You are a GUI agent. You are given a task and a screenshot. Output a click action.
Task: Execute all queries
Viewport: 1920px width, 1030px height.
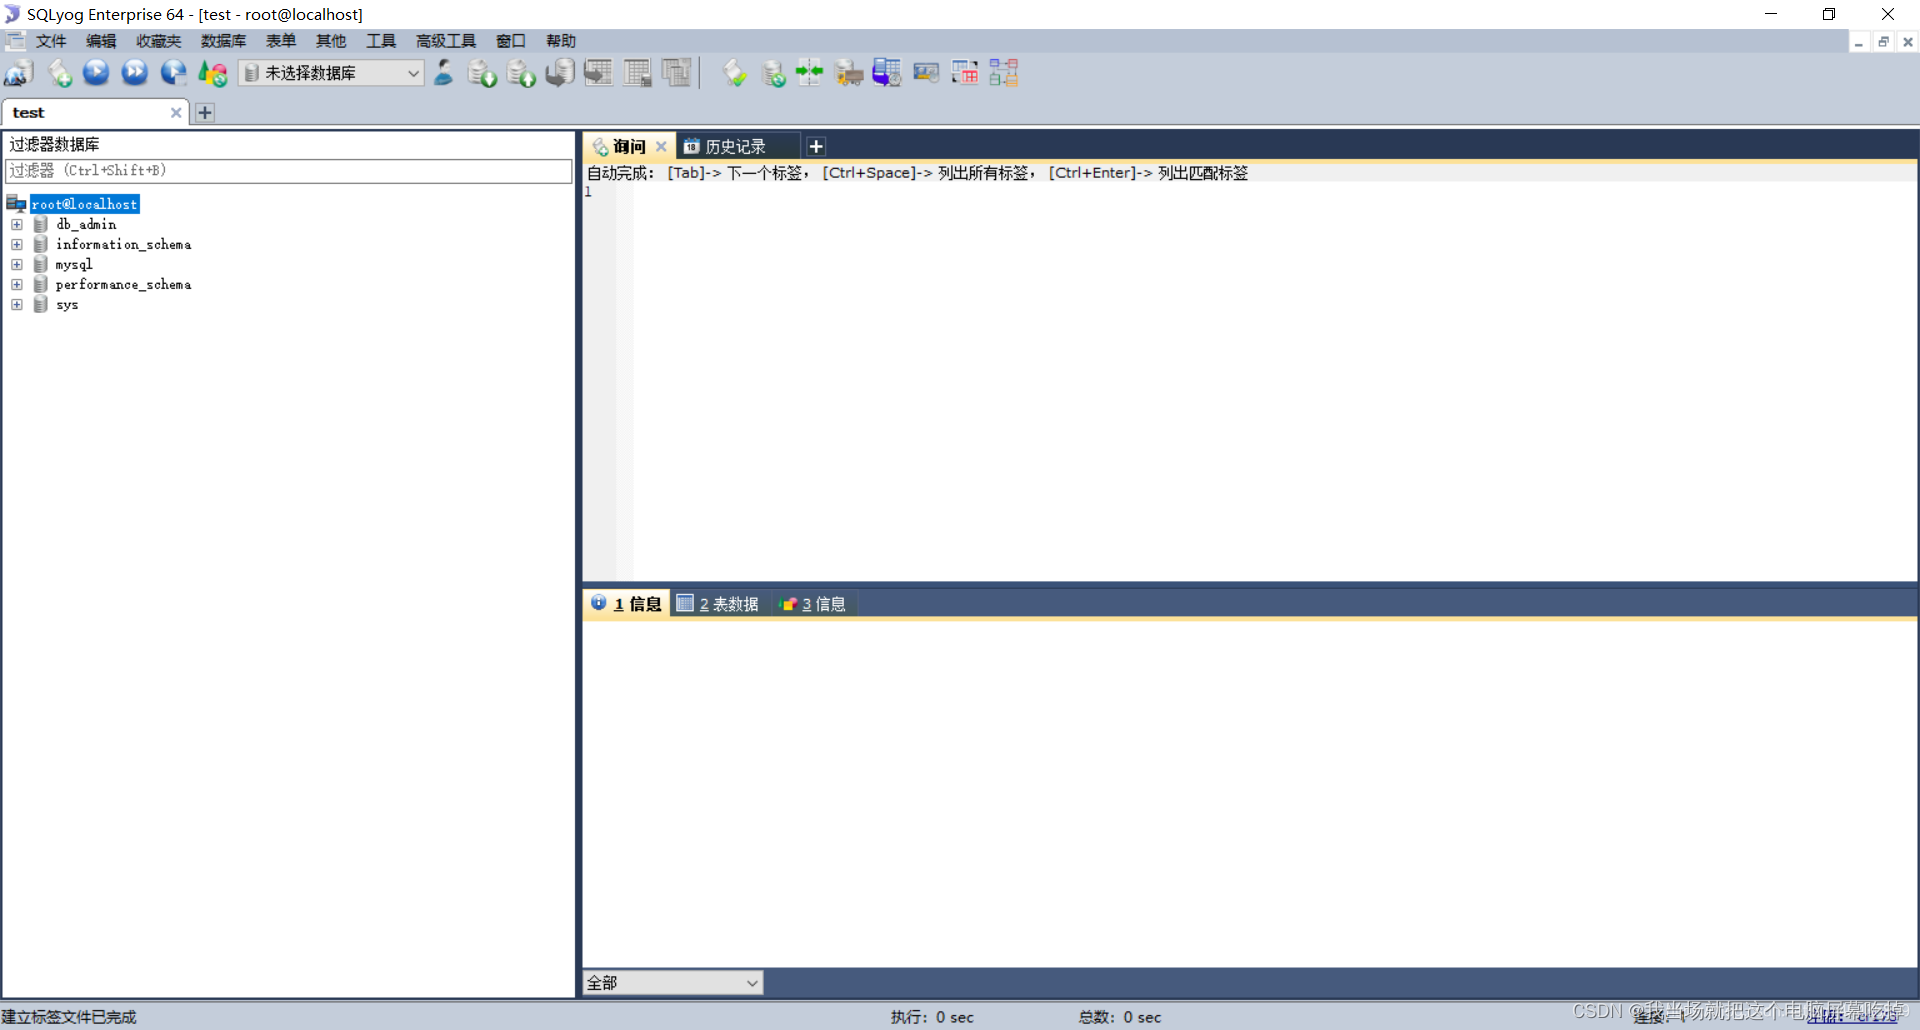coord(135,73)
